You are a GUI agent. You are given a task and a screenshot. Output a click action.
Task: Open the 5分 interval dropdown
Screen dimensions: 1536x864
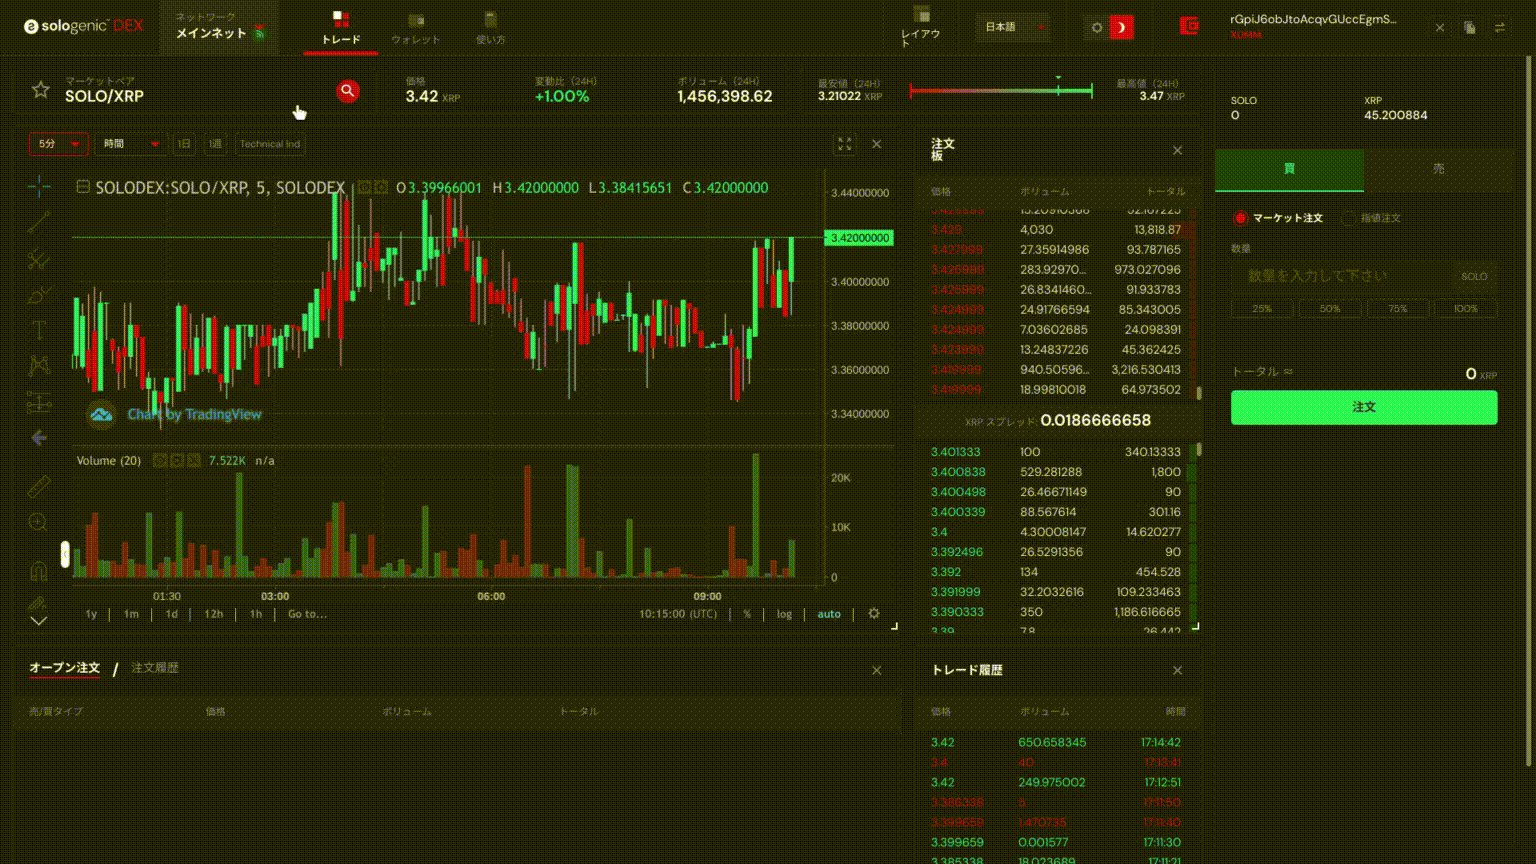tap(59, 144)
